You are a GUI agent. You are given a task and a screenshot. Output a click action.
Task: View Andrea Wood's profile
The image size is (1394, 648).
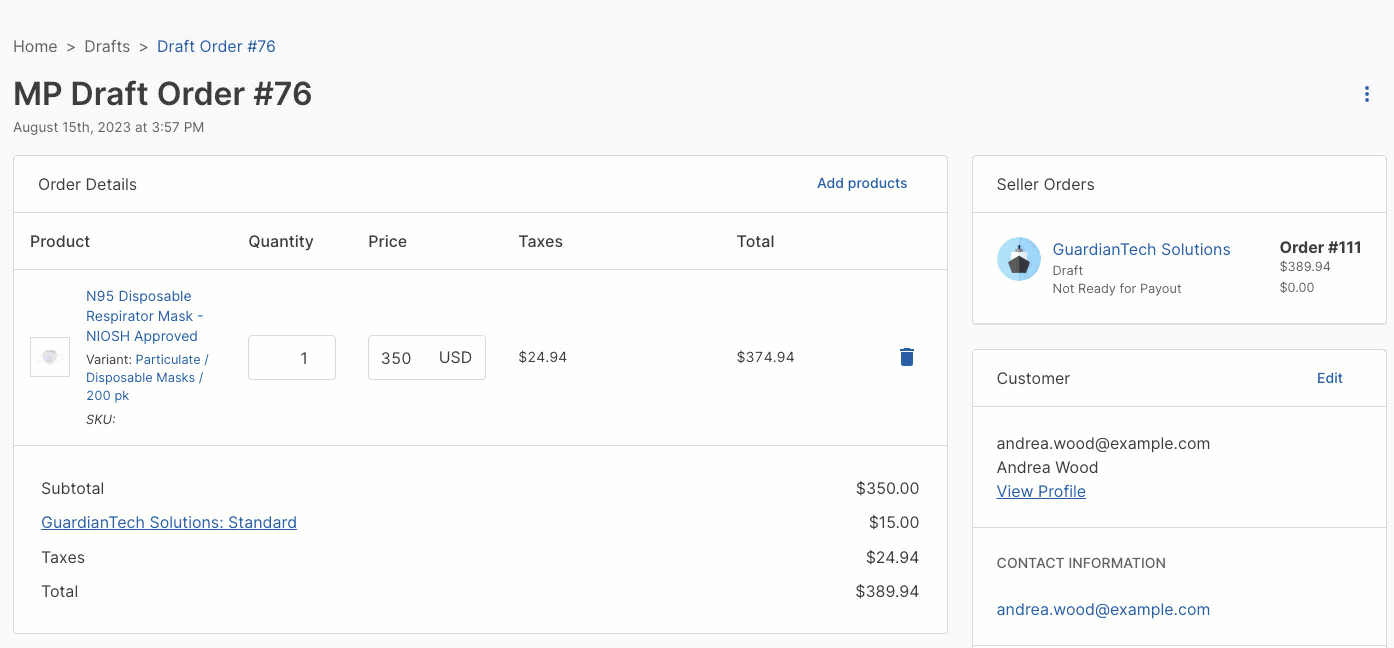pyautogui.click(x=1041, y=492)
